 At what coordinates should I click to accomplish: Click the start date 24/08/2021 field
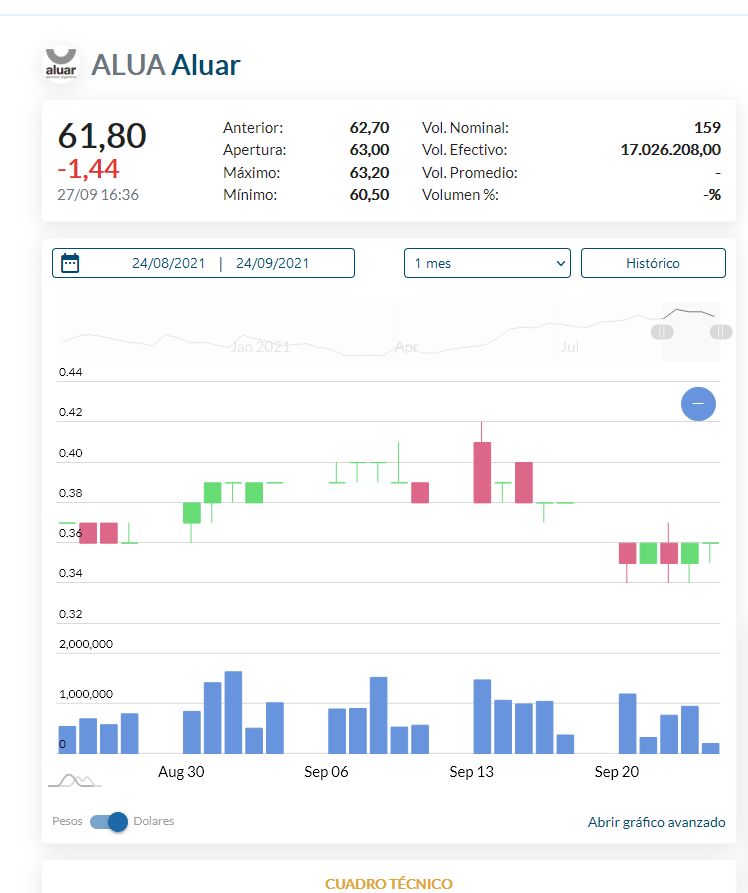click(x=168, y=263)
